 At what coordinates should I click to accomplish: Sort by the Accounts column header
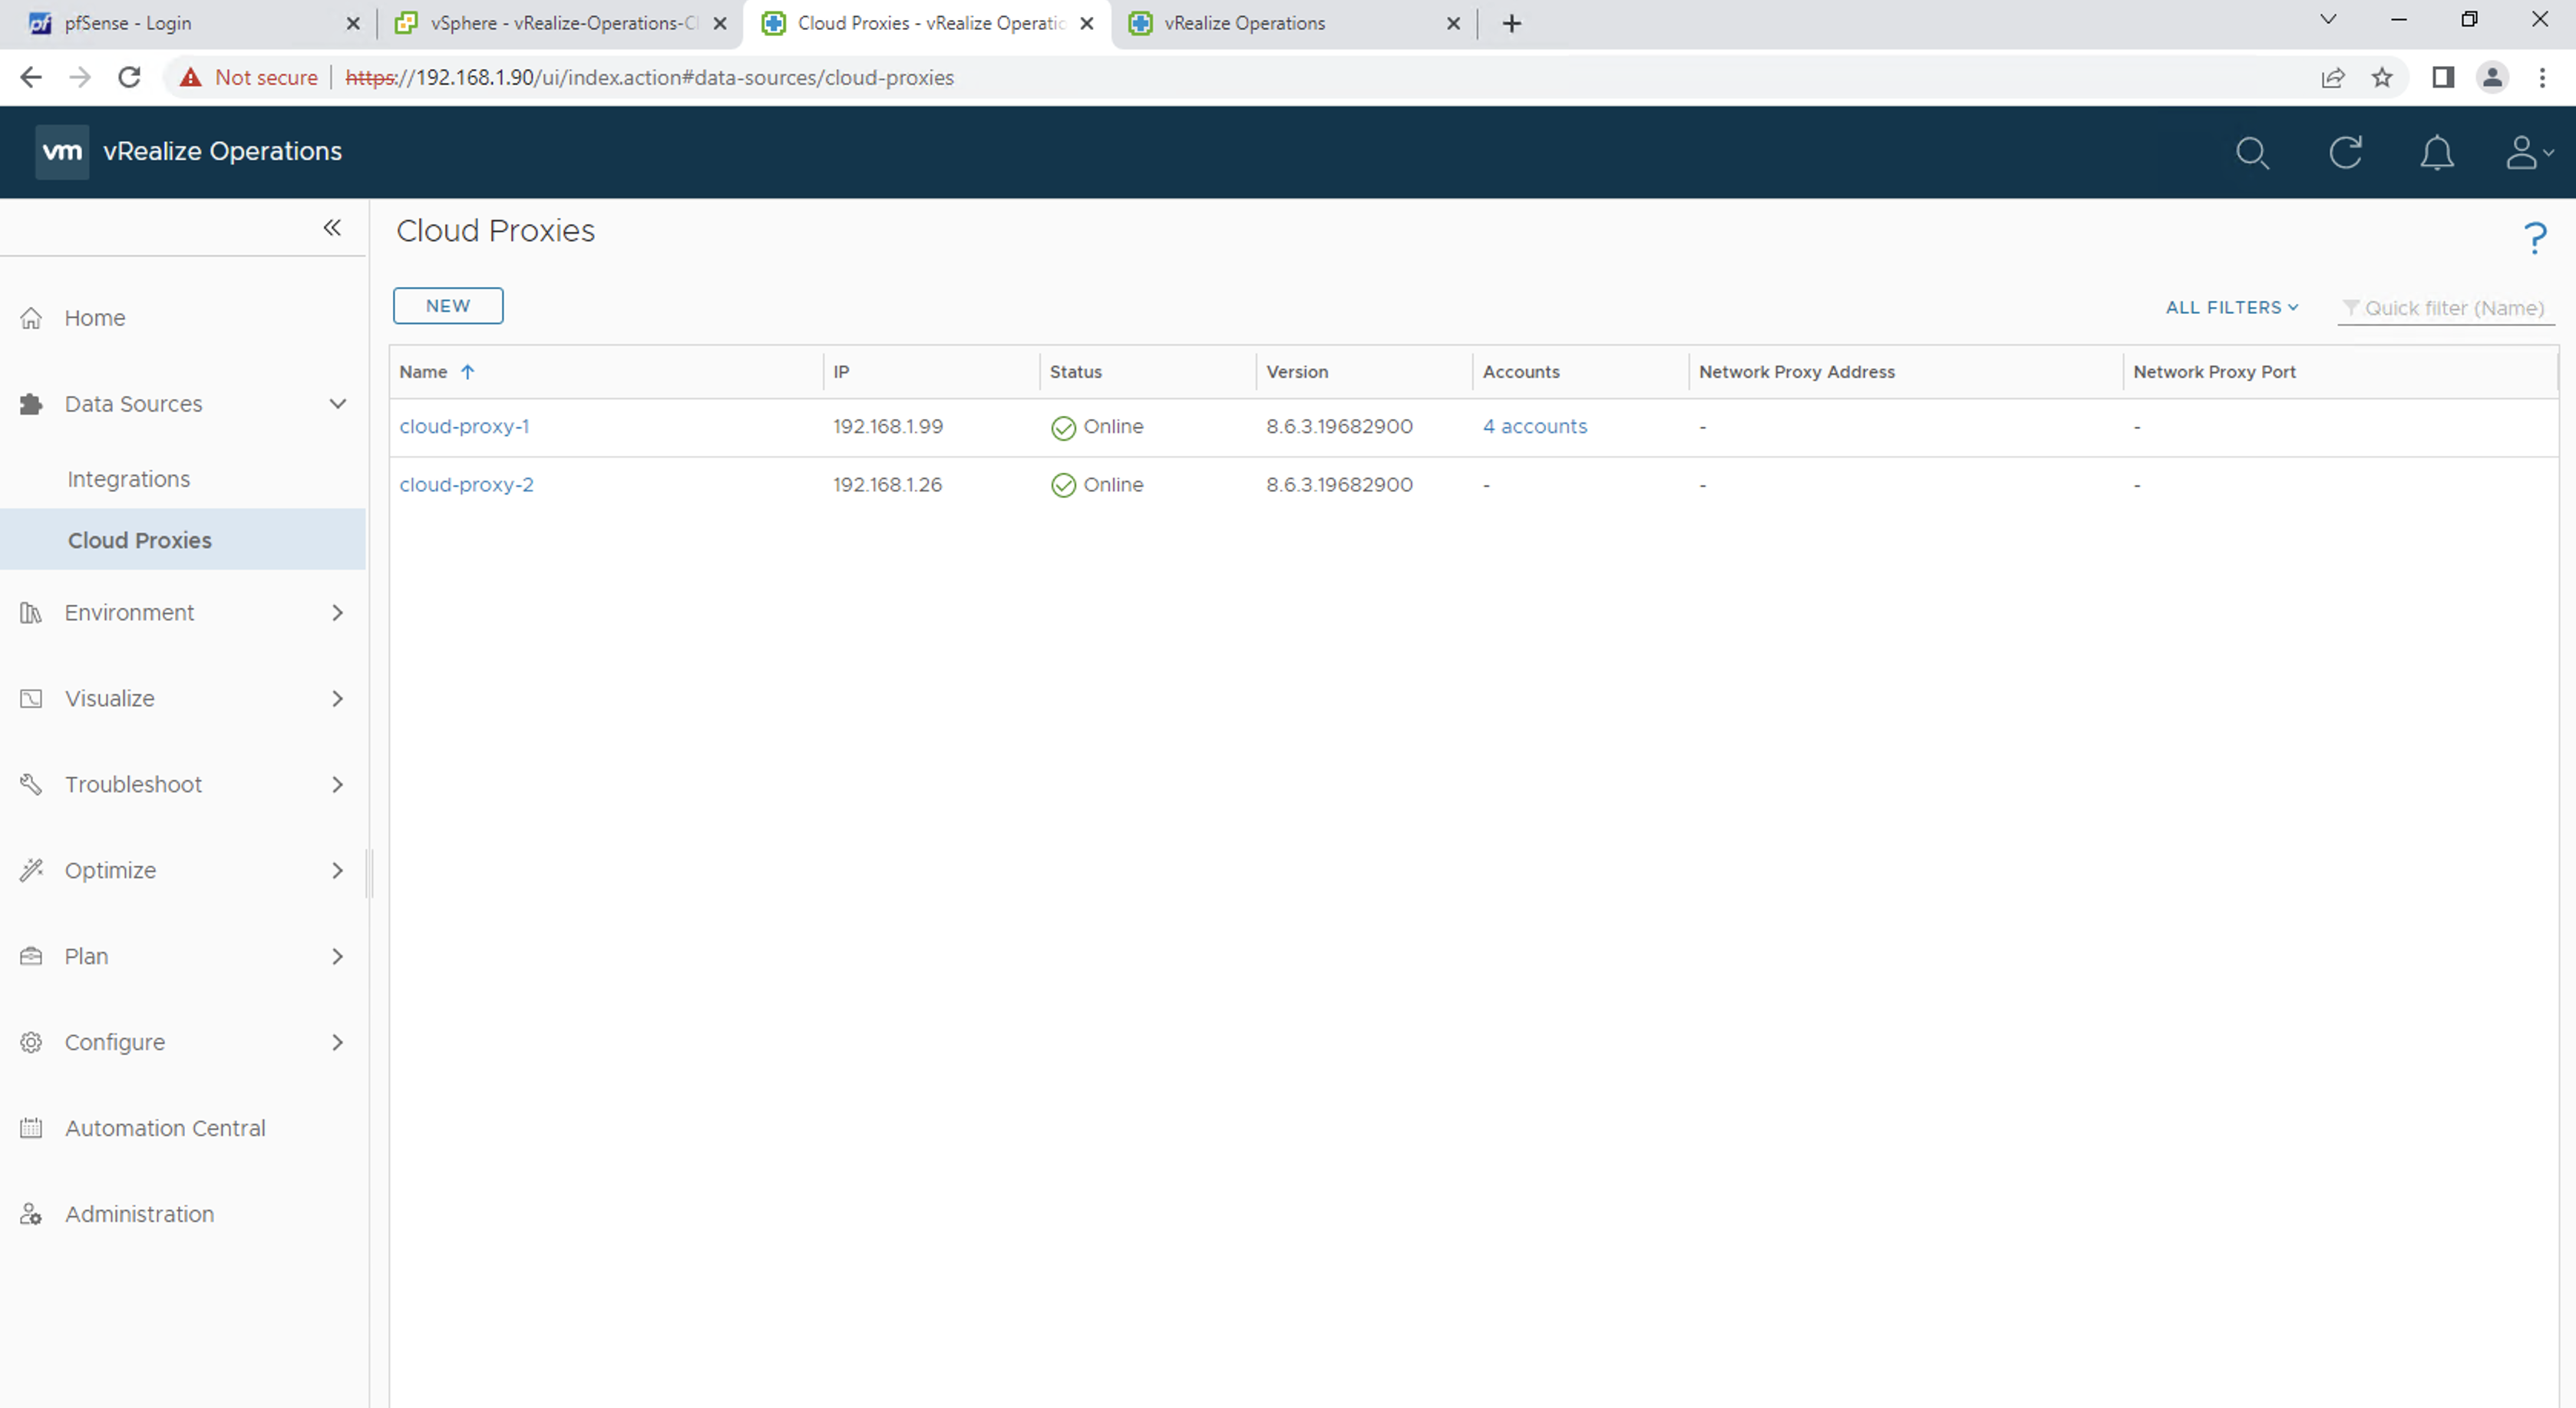(x=1521, y=372)
